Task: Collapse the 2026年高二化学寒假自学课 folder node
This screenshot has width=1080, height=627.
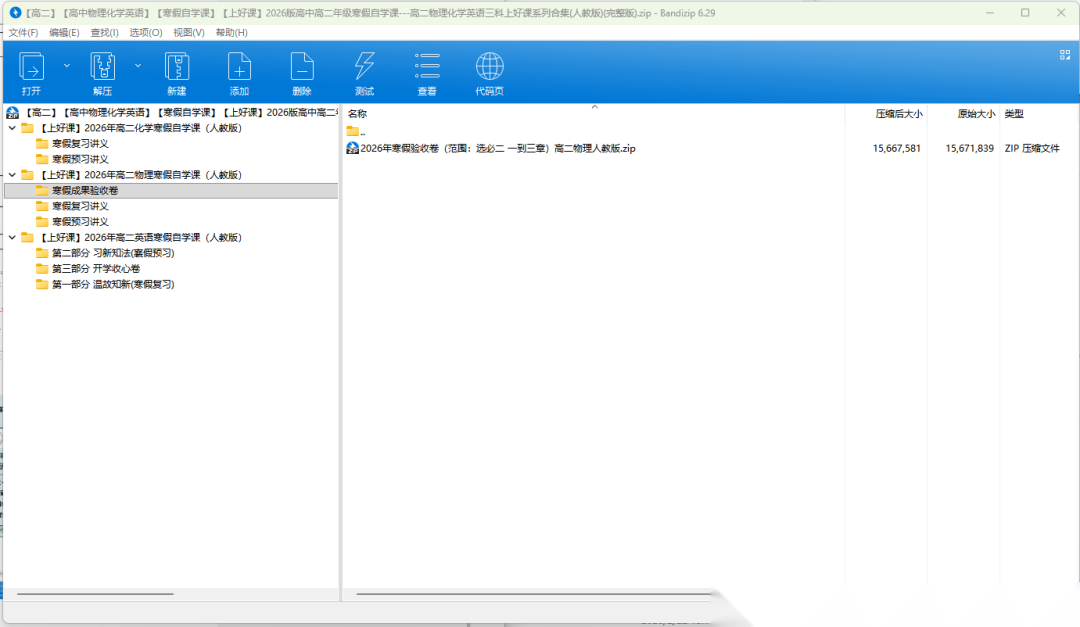Action: (12, 128)
